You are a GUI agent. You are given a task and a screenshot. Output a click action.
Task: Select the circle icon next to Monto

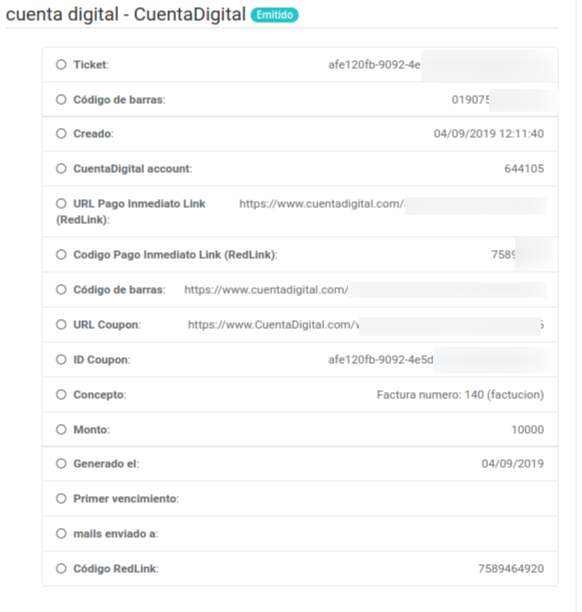[61, 429]
